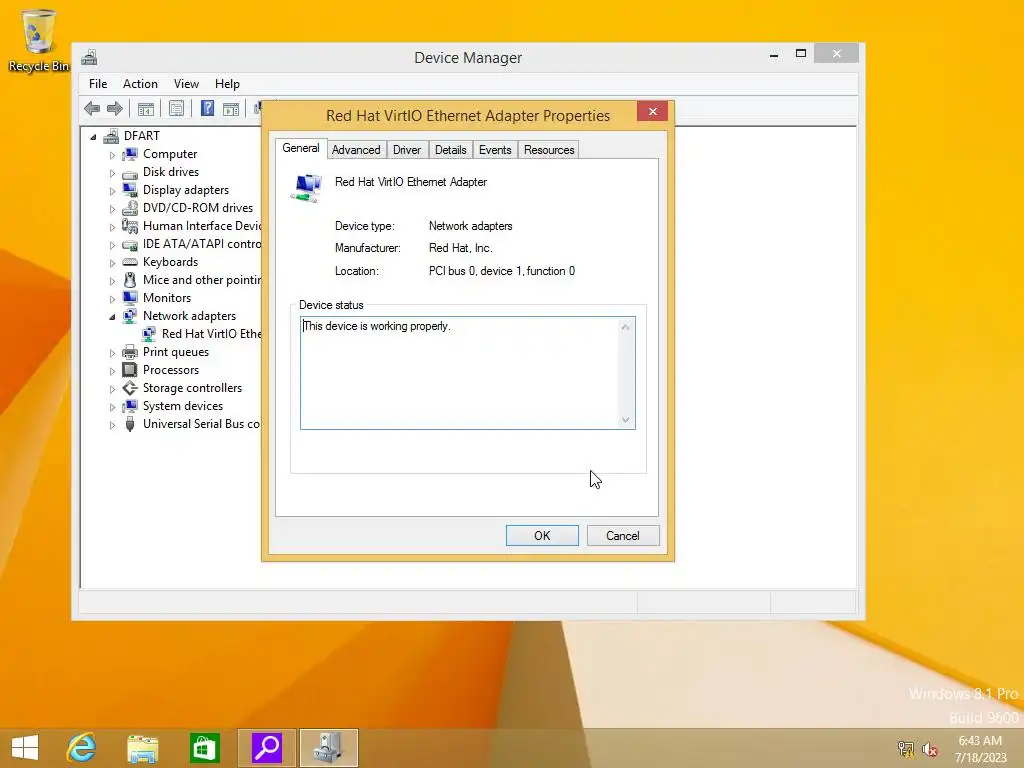Screen dimensions: 1024x768
Task: Select the Print queues tree label
Action: click(176, 352)
